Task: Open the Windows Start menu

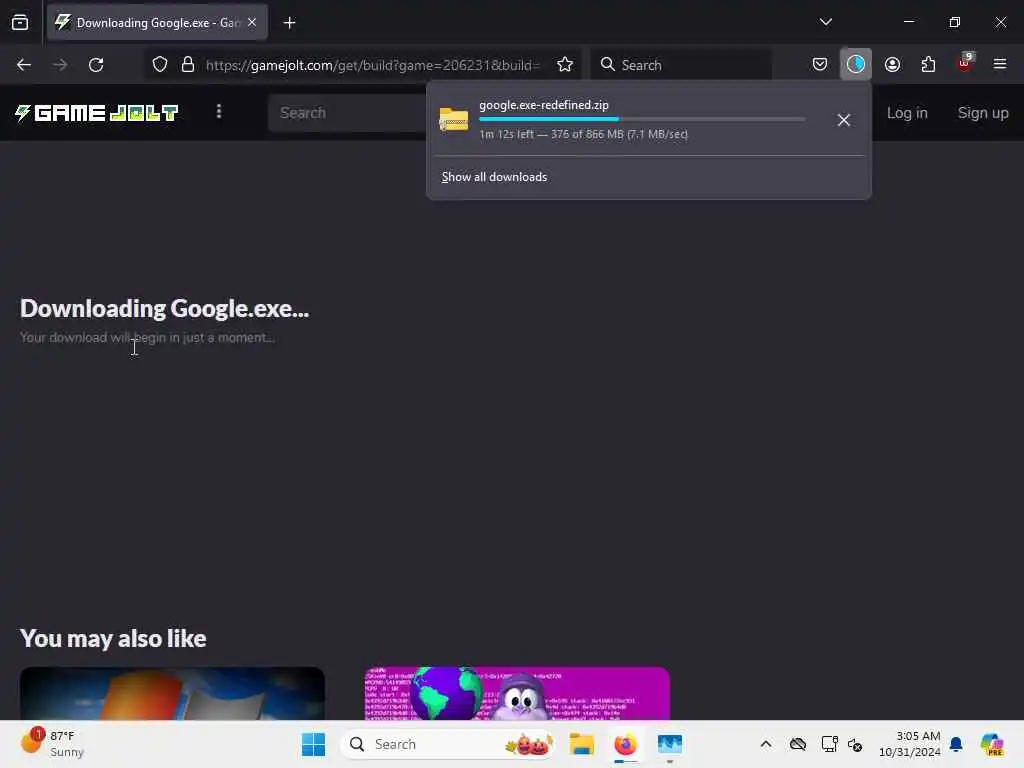Action: click(x=313, y=744)
